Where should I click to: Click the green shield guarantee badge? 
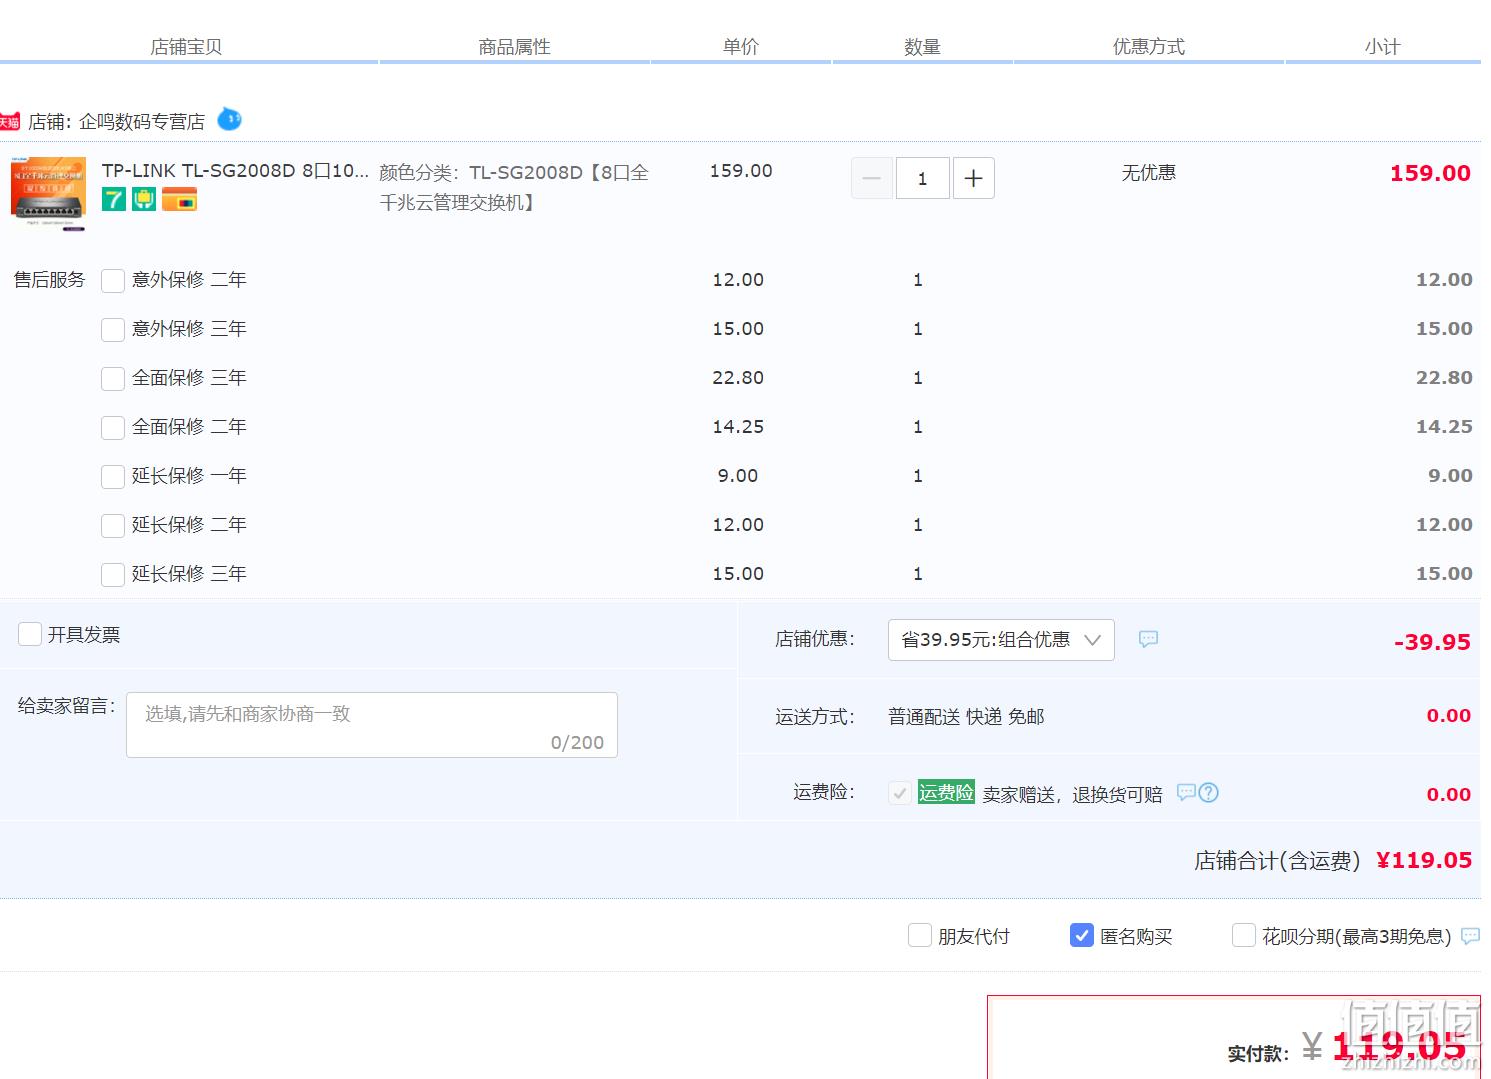[144, 199]
